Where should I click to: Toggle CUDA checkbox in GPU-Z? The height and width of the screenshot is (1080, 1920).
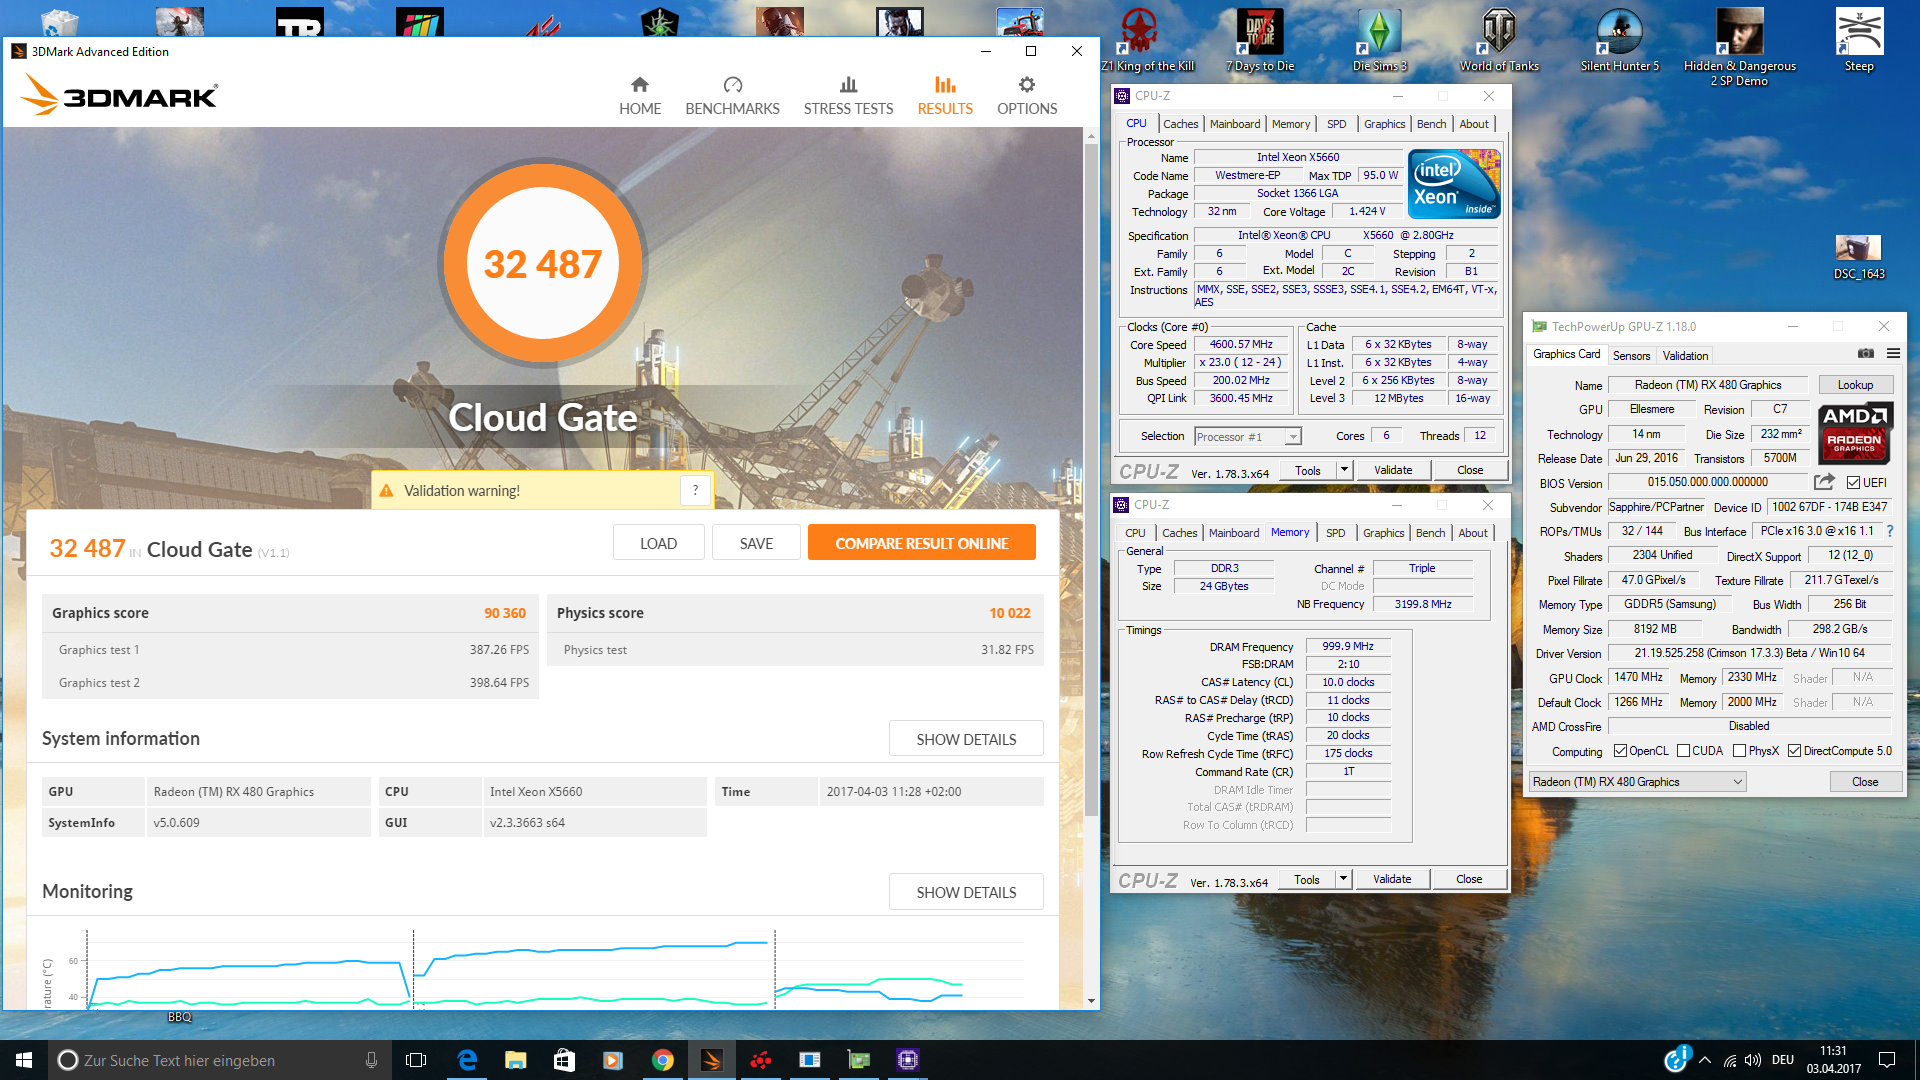[x=1684, y=751]
